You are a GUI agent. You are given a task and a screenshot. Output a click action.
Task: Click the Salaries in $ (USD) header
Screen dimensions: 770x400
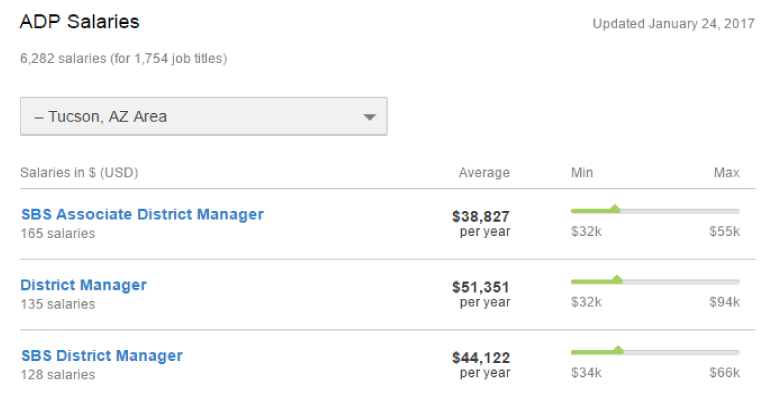[79, 173]
